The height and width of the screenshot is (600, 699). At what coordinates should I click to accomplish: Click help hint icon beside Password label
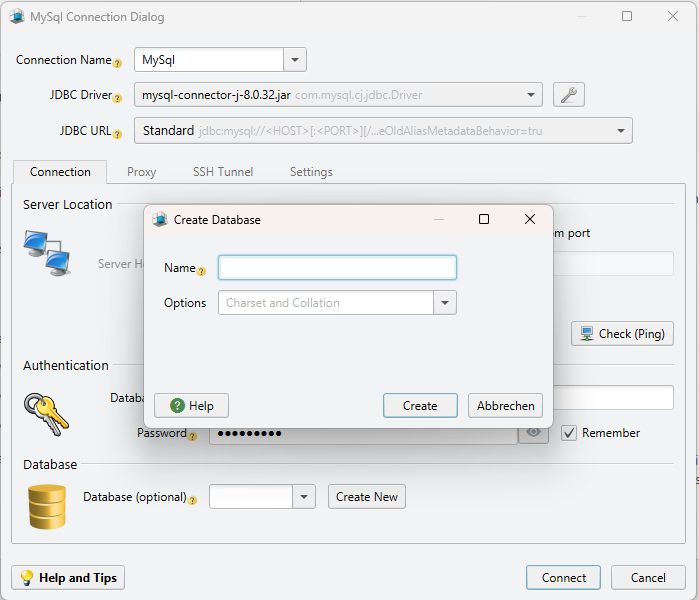coord(193,436)
